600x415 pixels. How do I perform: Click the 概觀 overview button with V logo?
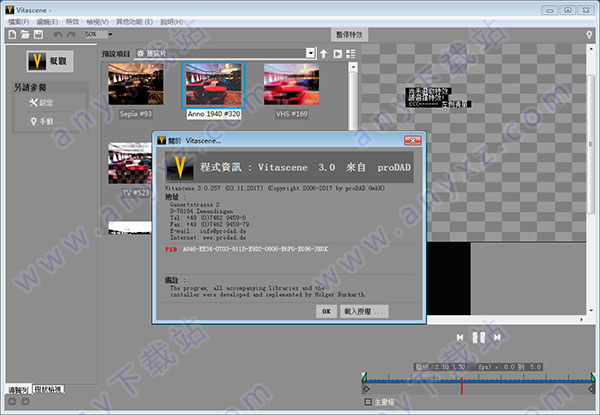pyautogui.click(x=50, y=61)
